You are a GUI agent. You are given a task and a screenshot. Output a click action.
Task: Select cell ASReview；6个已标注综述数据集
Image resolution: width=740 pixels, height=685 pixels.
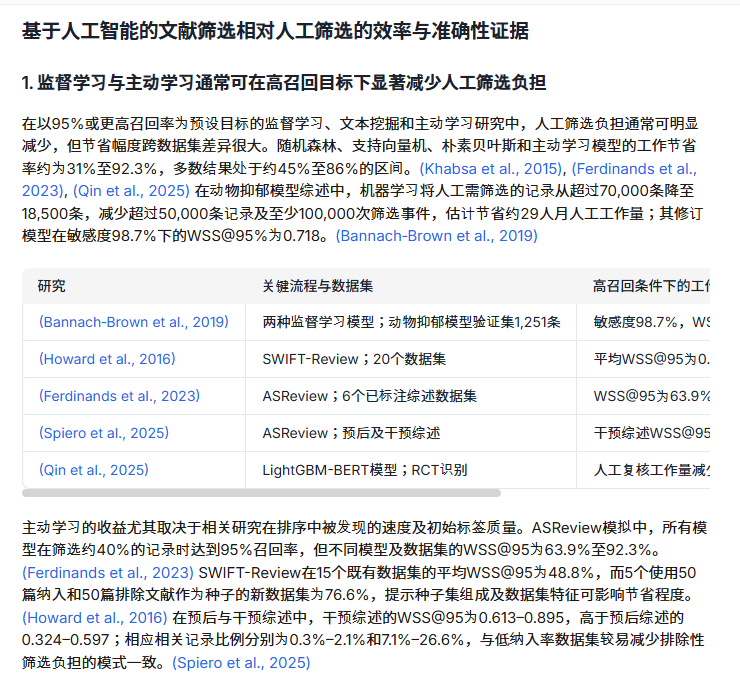(x=411, y=396)
